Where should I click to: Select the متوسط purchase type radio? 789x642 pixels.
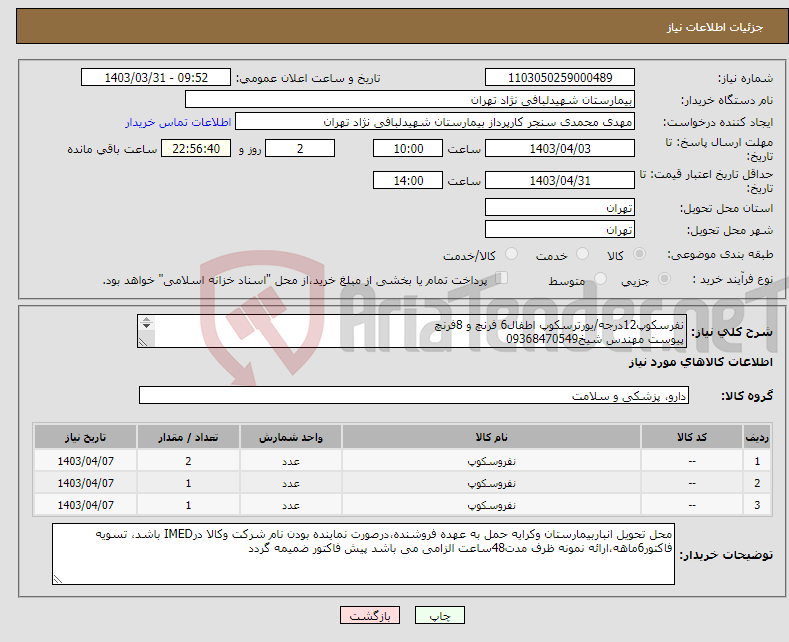[600, 278]
